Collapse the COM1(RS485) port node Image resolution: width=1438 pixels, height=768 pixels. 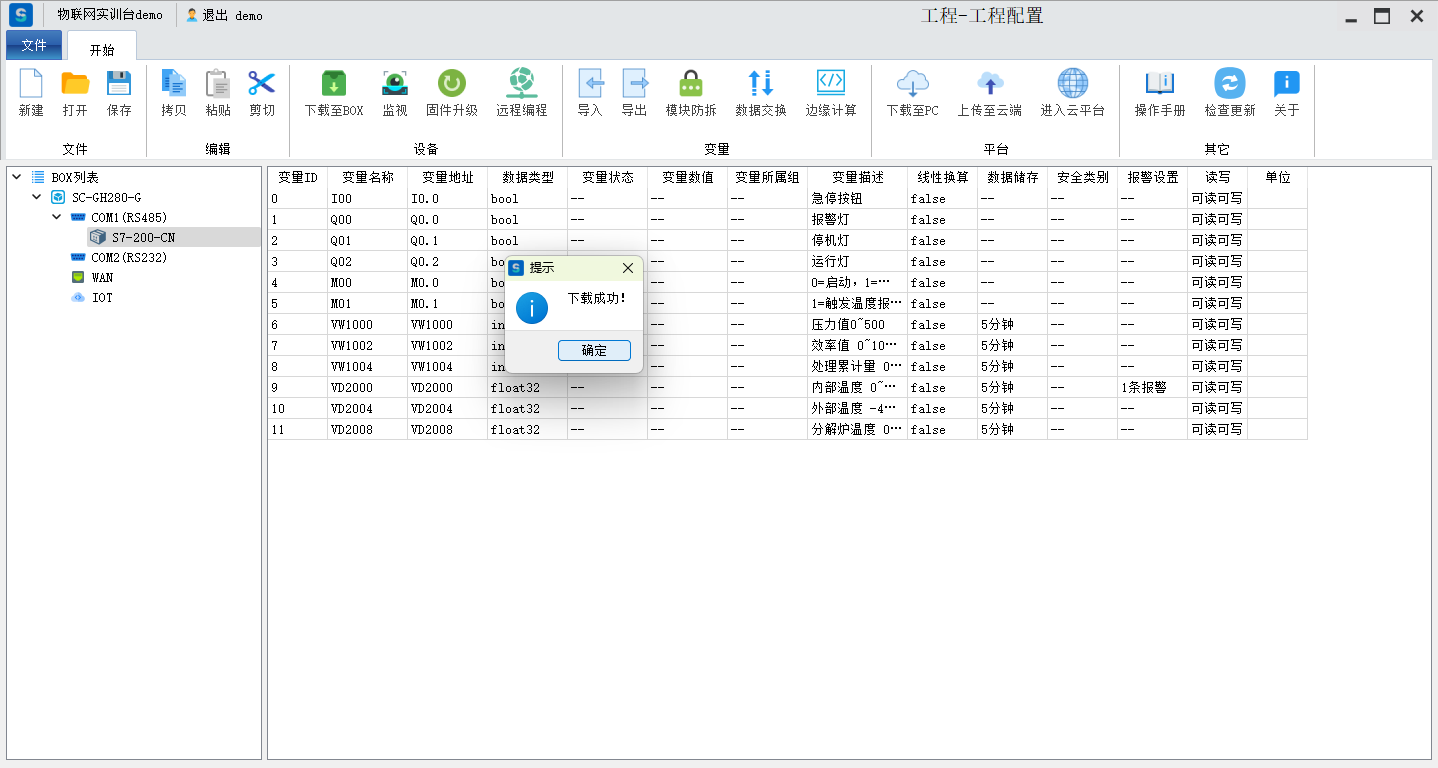(57, 217)
